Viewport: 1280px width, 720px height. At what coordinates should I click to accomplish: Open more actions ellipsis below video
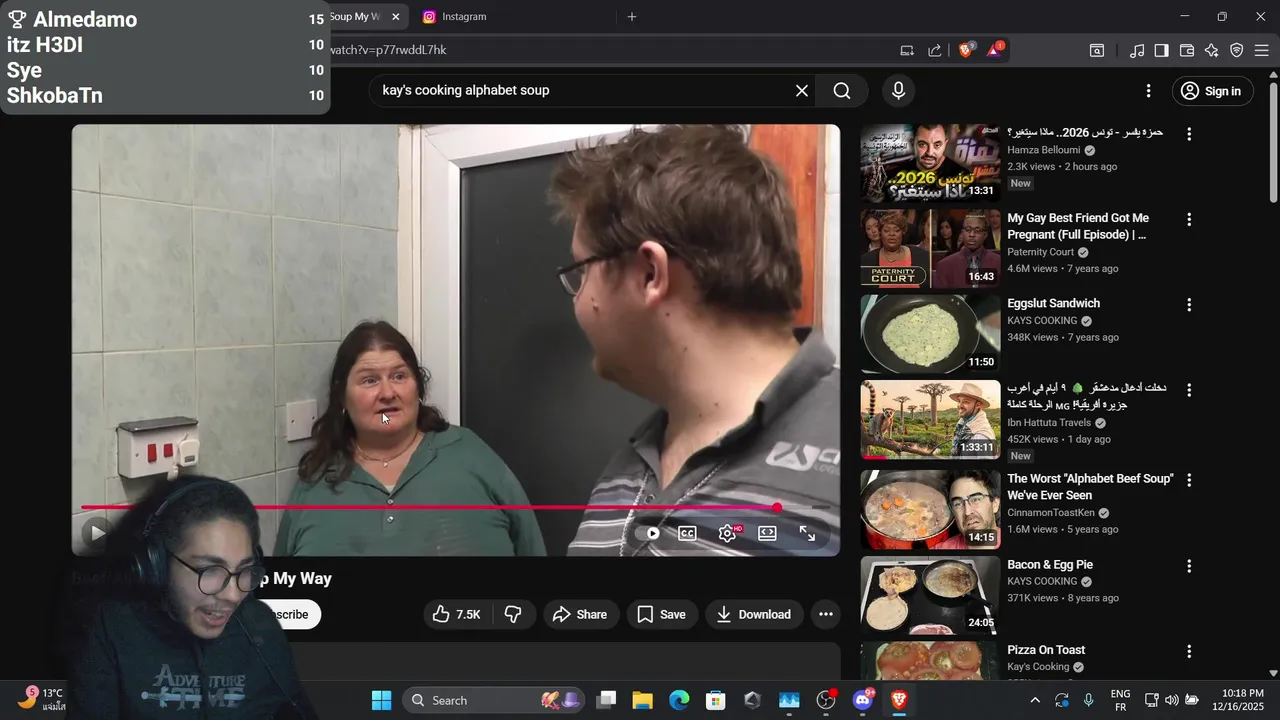click(x=826, y=614)
